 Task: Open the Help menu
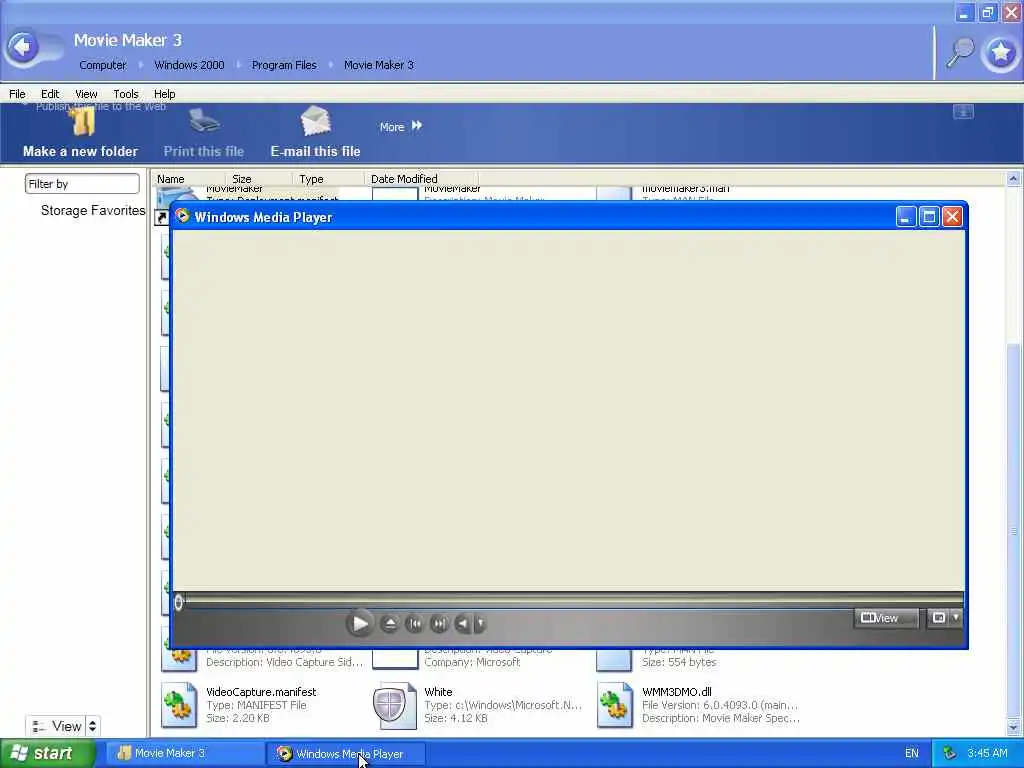[165, 94]
